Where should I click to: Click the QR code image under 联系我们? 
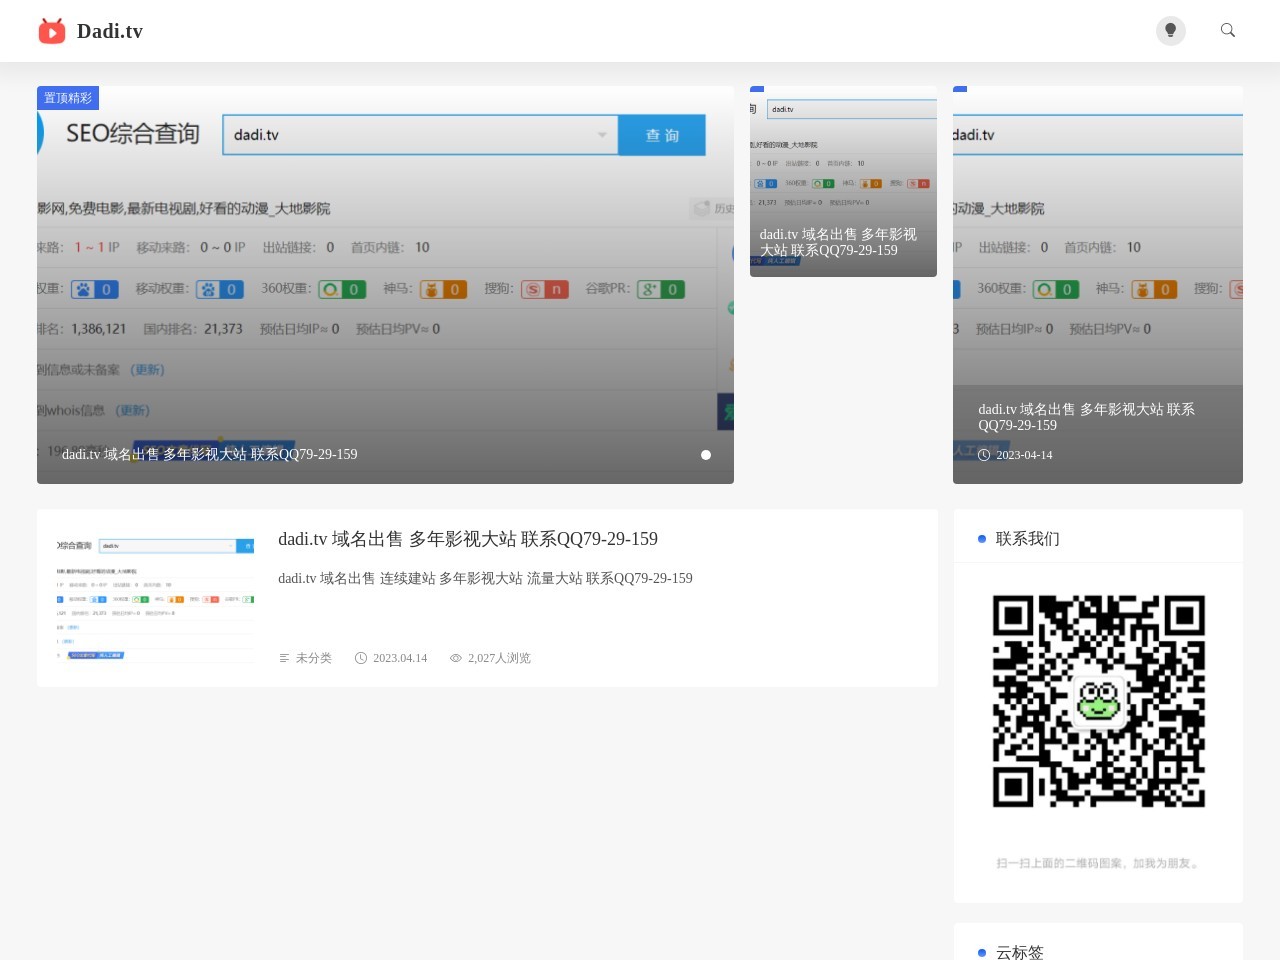[x=1098, y=701]
